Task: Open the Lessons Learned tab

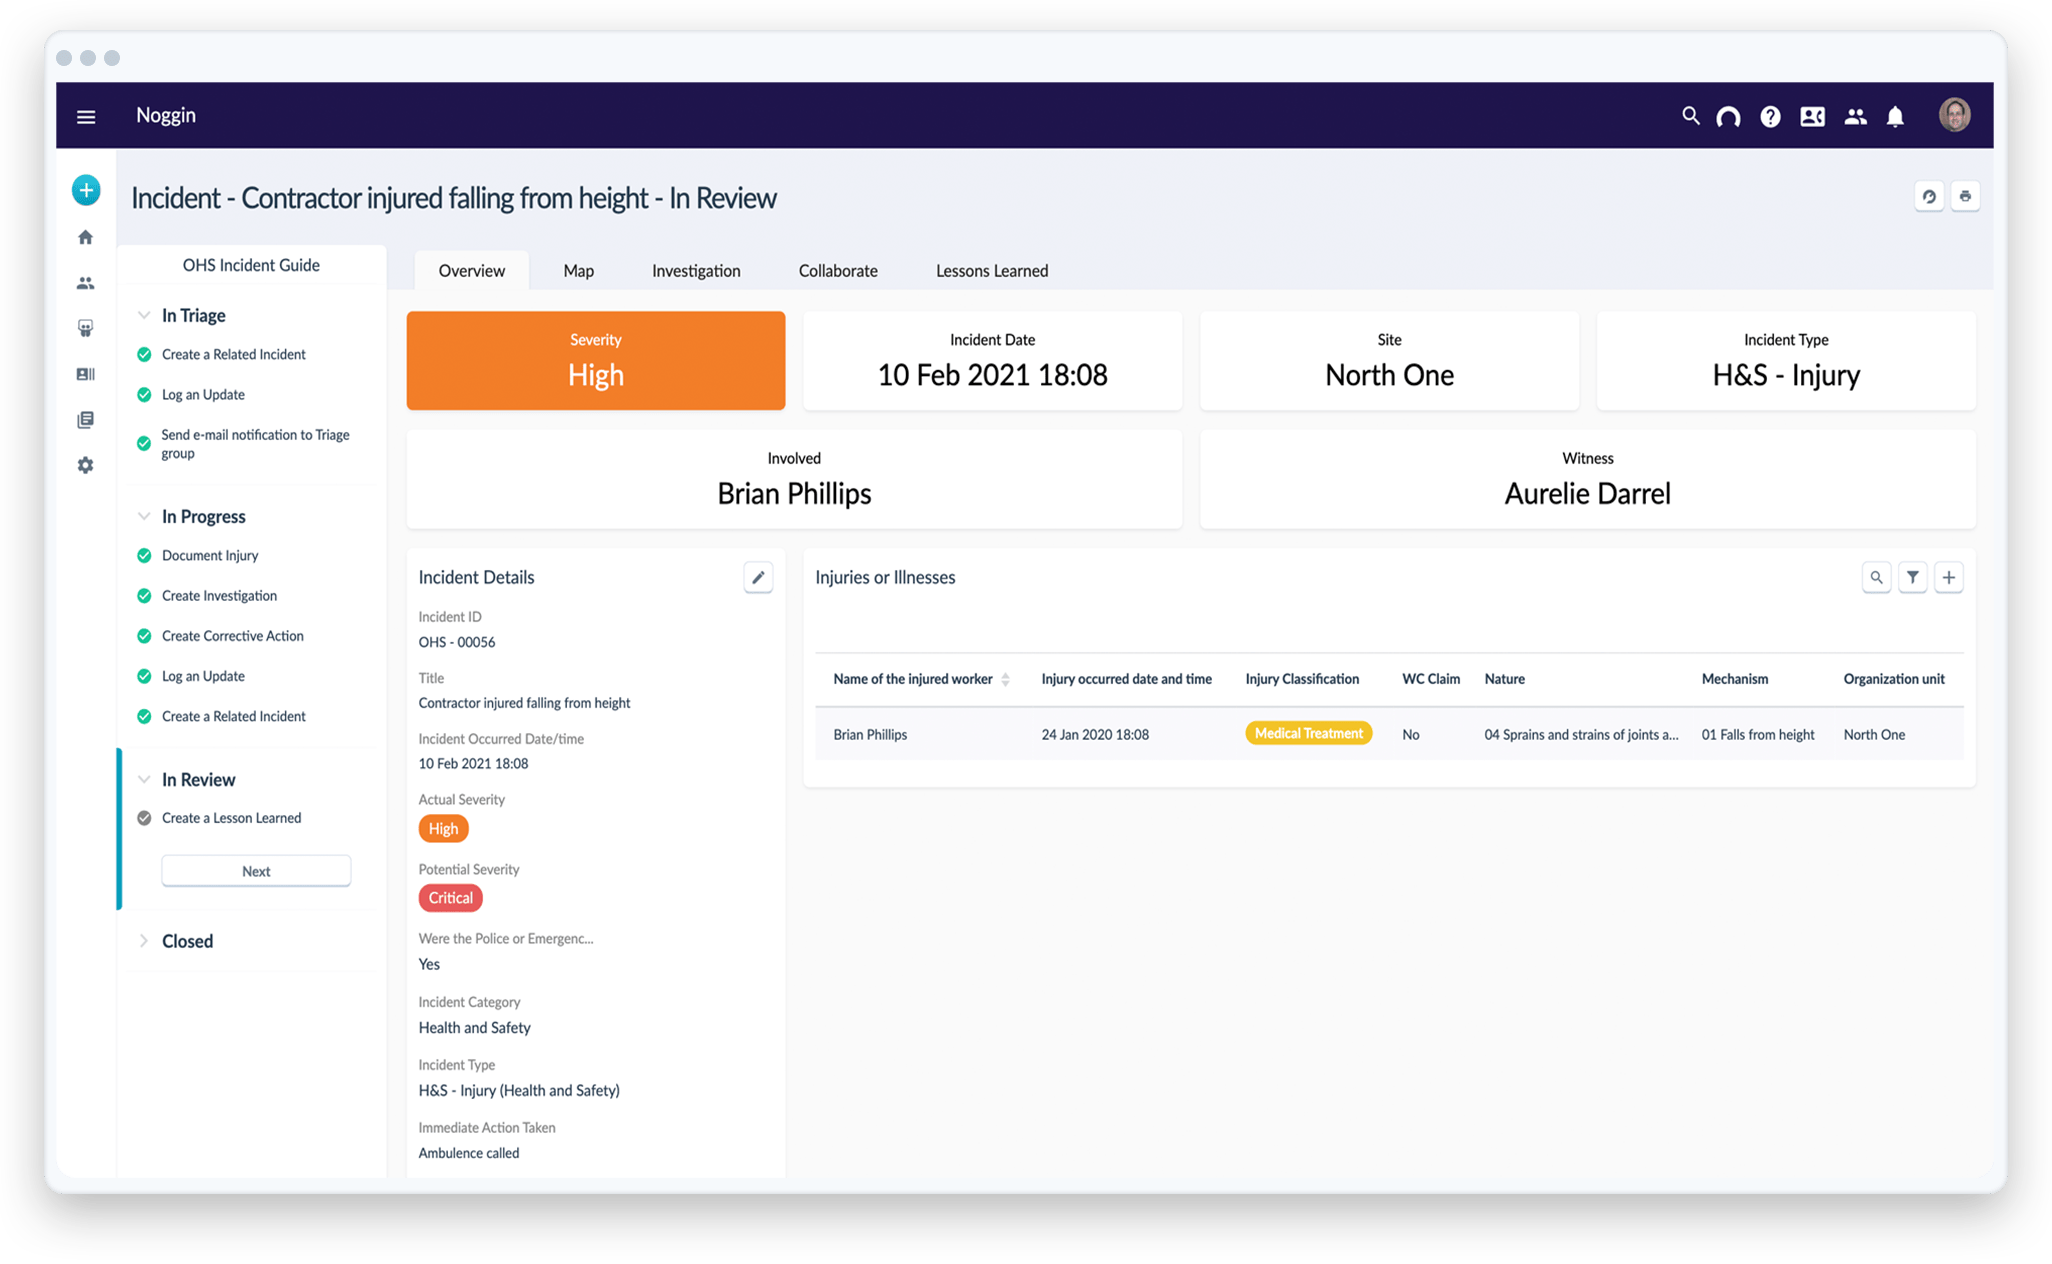Action: click(991, 271)
